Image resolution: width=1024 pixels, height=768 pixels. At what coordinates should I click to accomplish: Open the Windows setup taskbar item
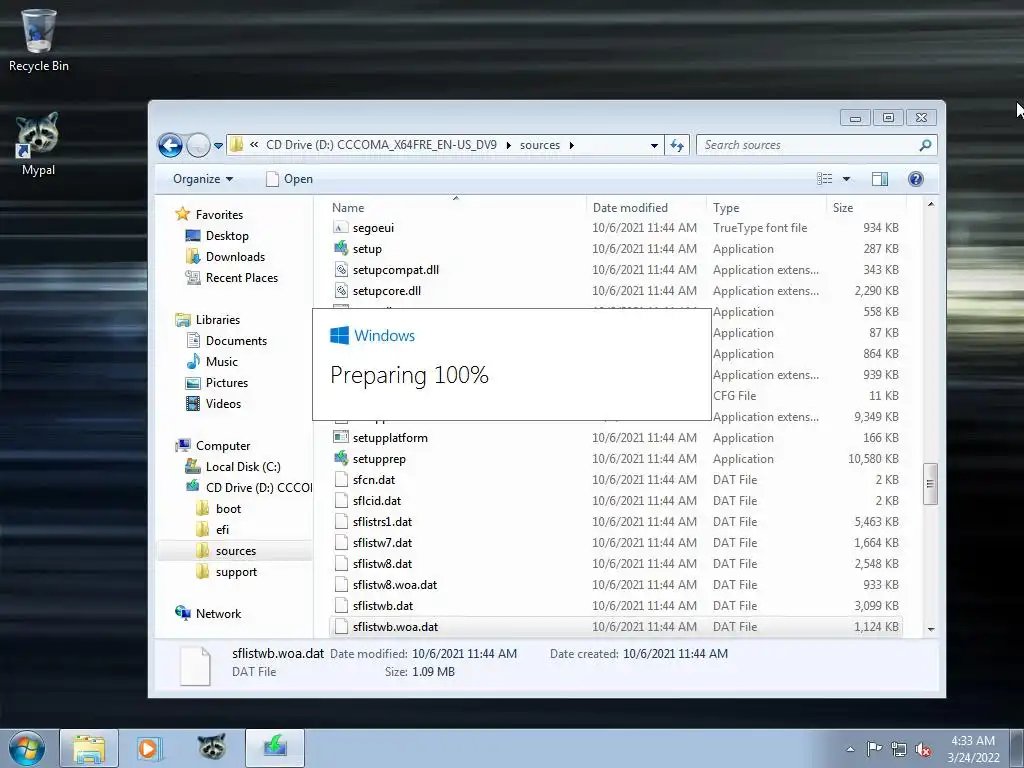[275, 748]
